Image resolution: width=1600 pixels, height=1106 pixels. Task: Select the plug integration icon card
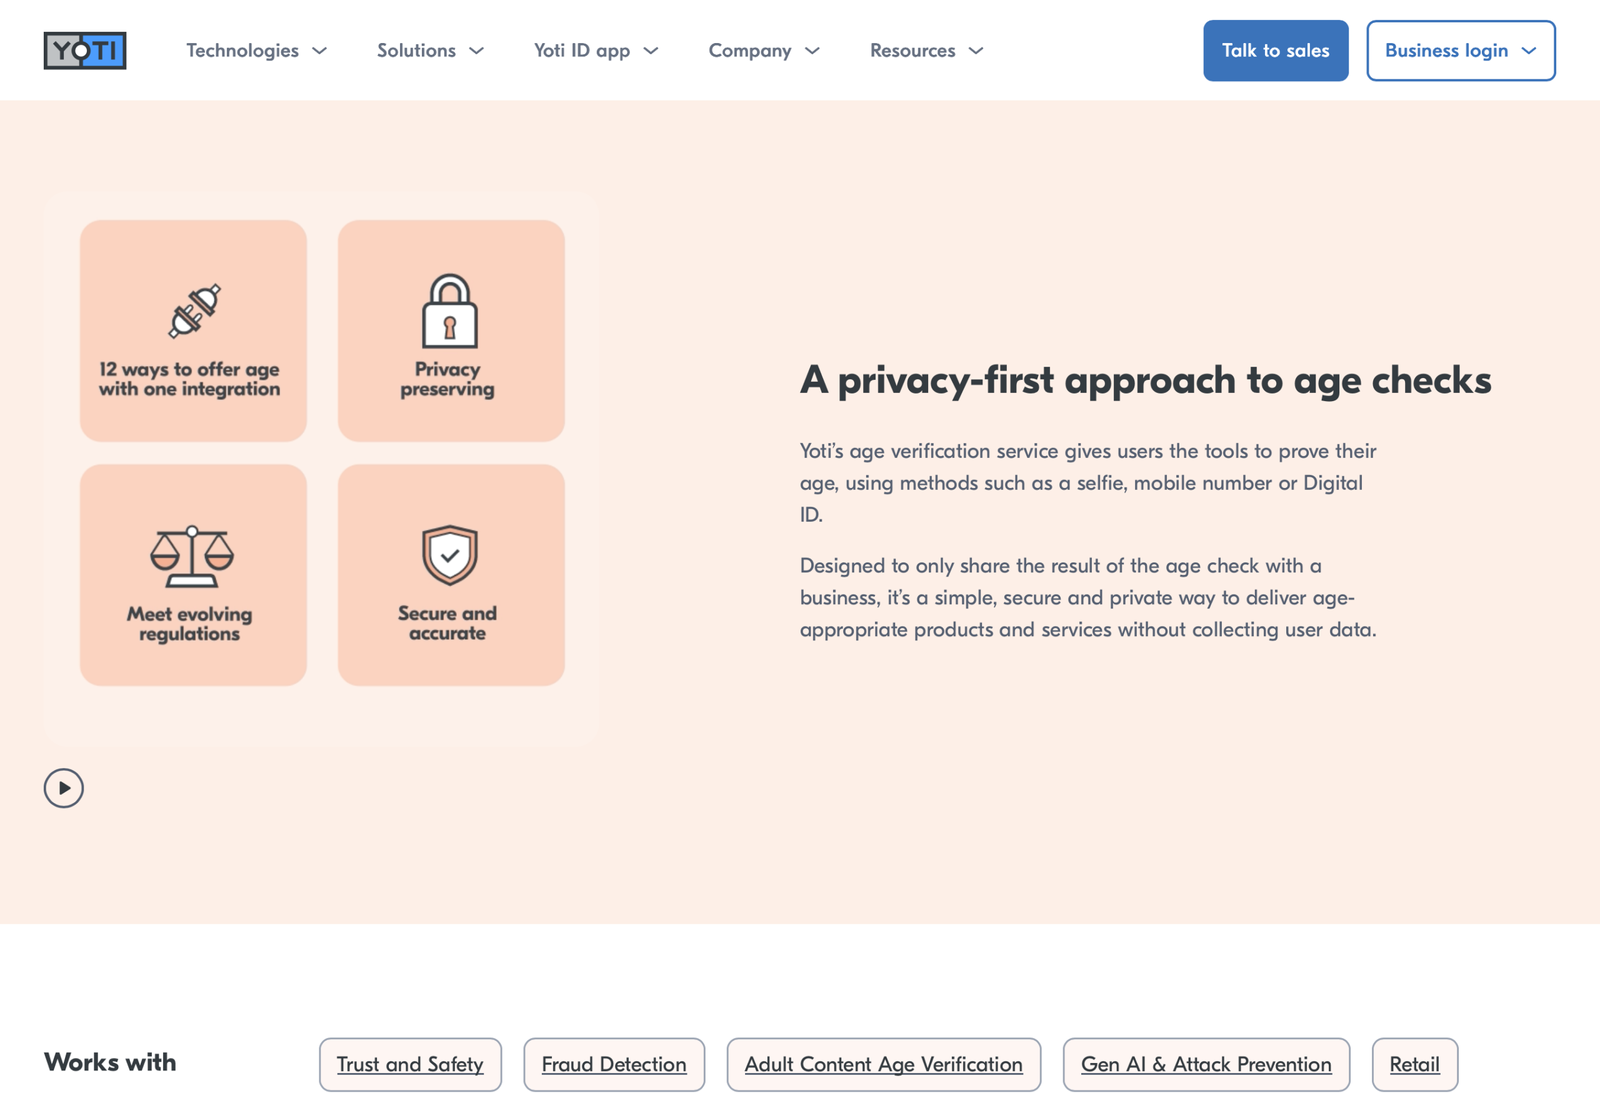[192, 330]
